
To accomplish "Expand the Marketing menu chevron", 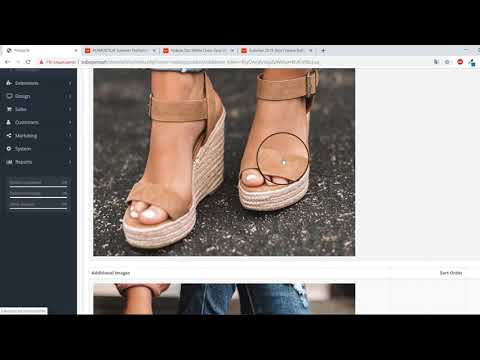I will click(70, 136).
